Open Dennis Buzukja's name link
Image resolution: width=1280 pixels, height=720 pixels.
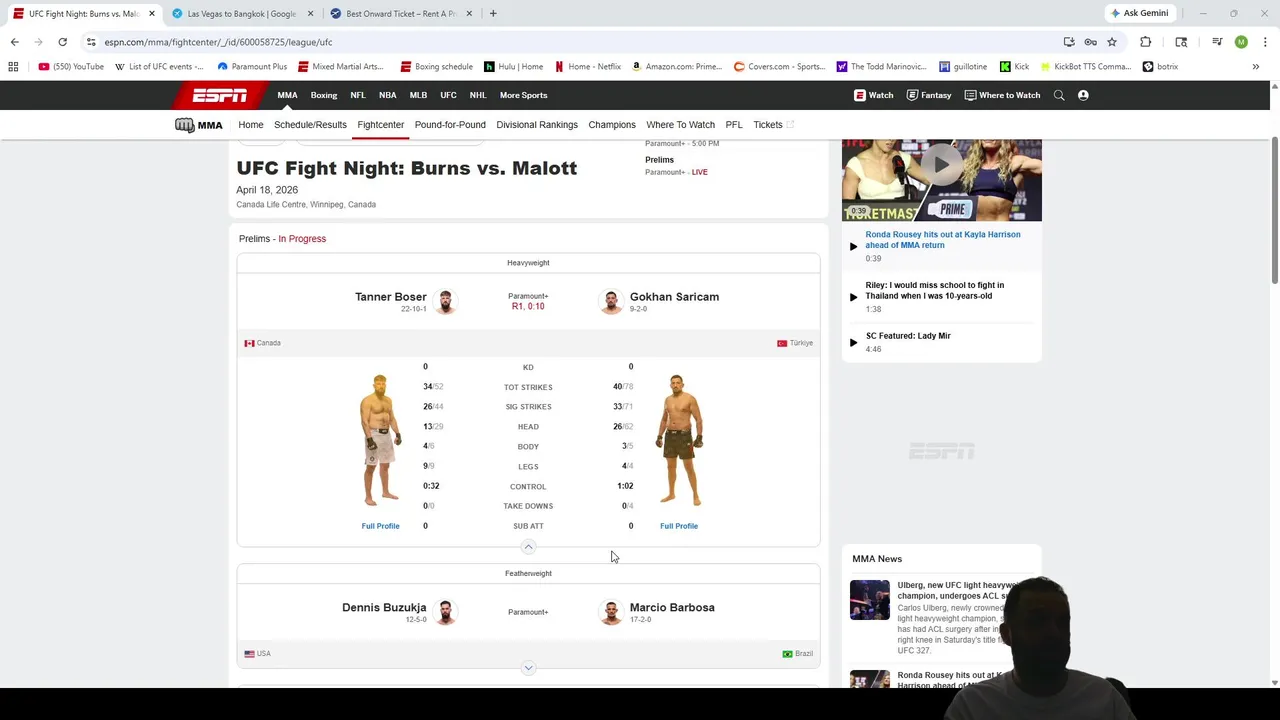click(384, 608)
